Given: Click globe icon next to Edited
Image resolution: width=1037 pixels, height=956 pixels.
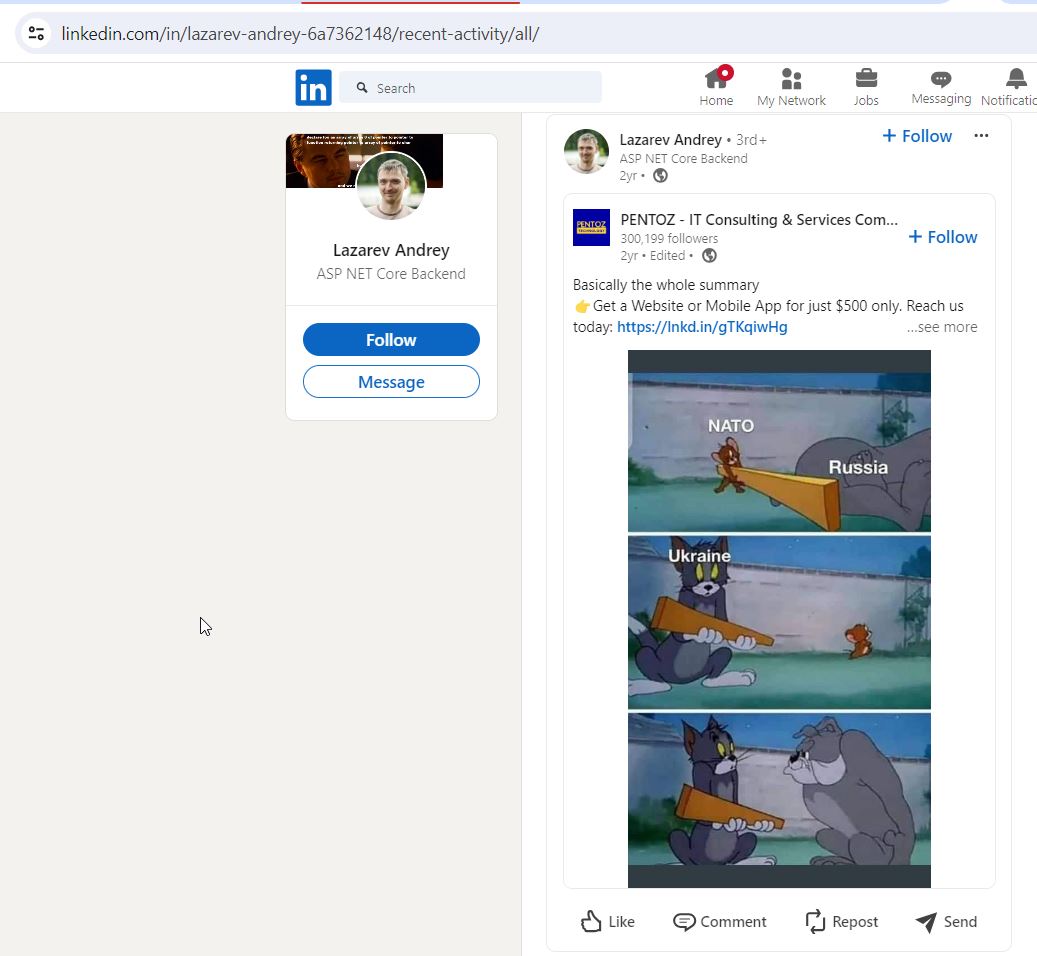Looking at the screenshot, I should click(x=709, y=255).
